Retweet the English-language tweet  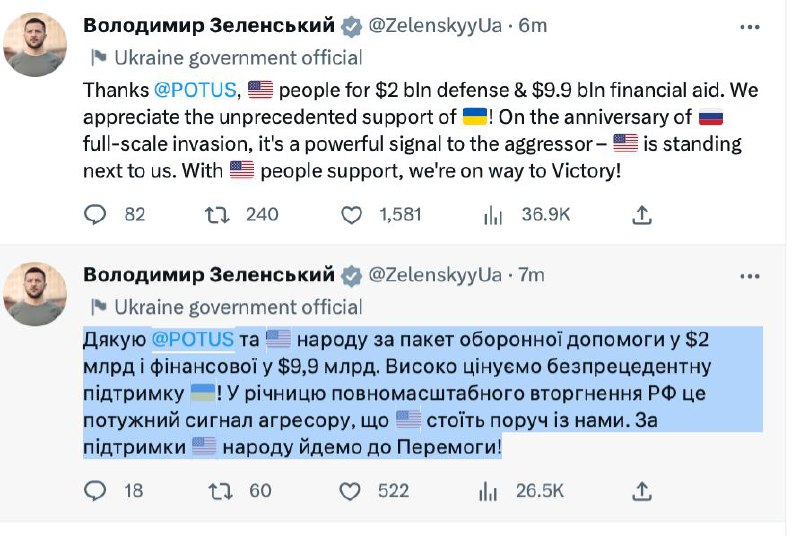click(215, 214)
